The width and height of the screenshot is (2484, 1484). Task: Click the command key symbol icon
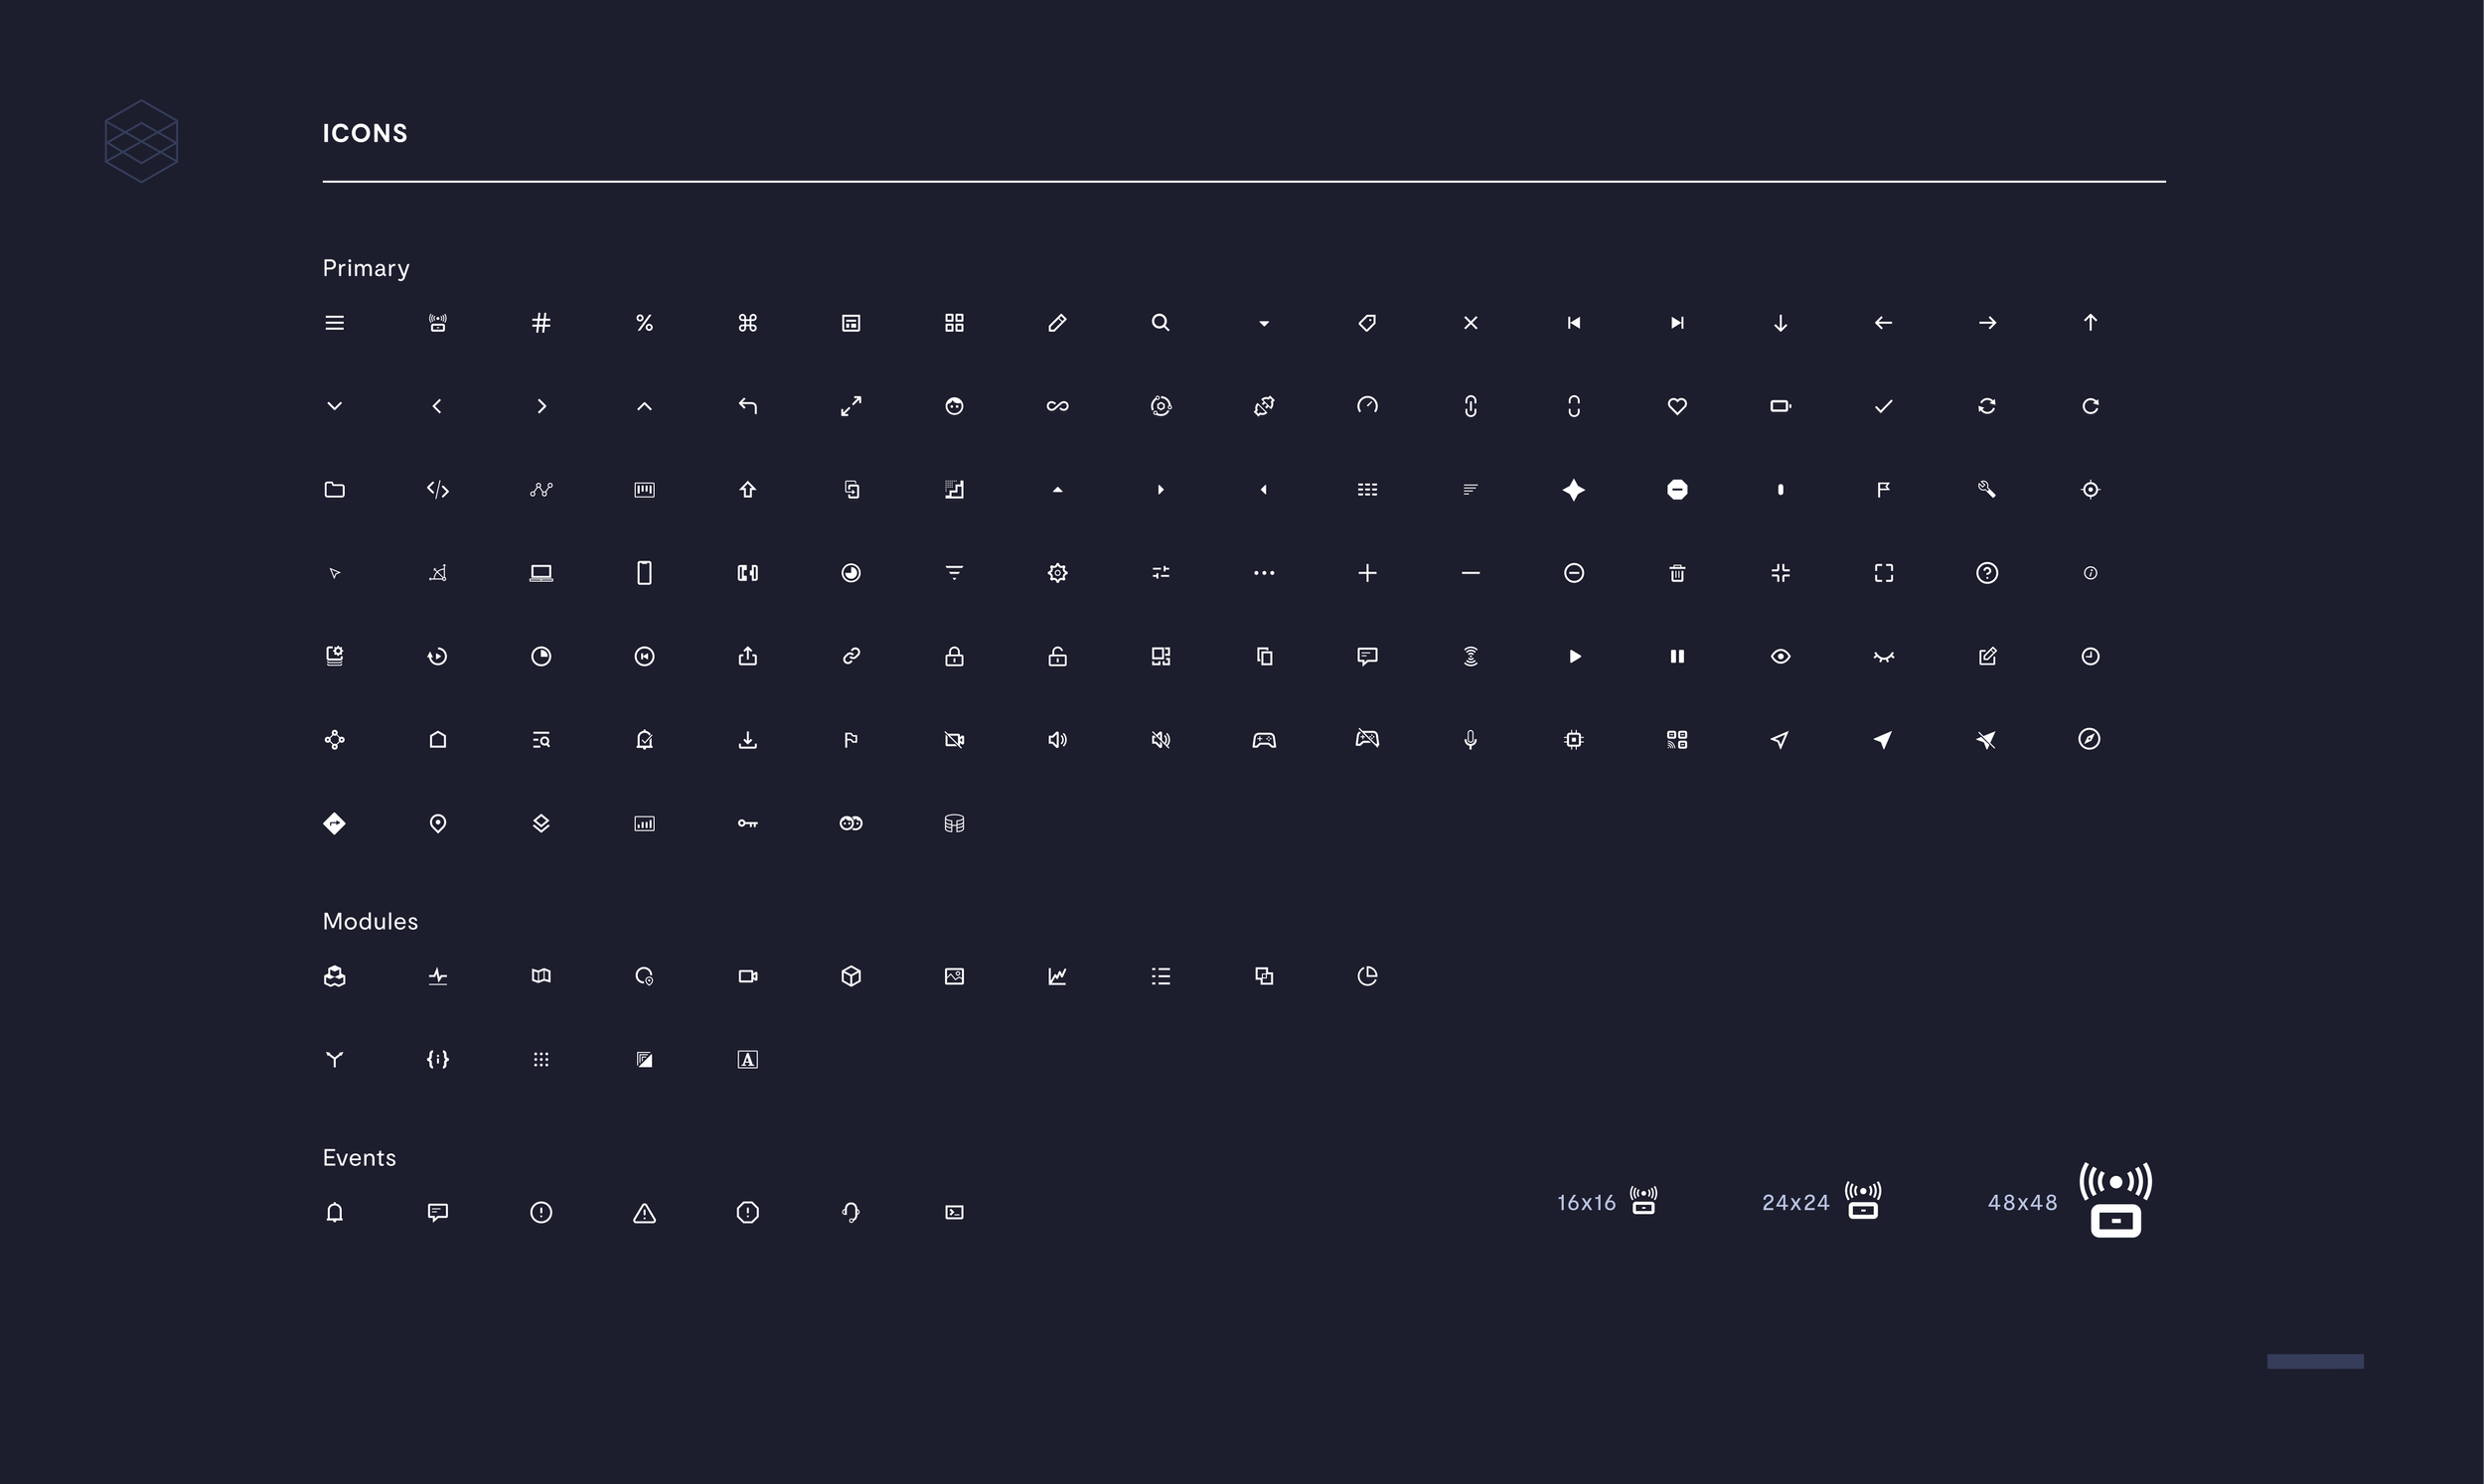747,323
